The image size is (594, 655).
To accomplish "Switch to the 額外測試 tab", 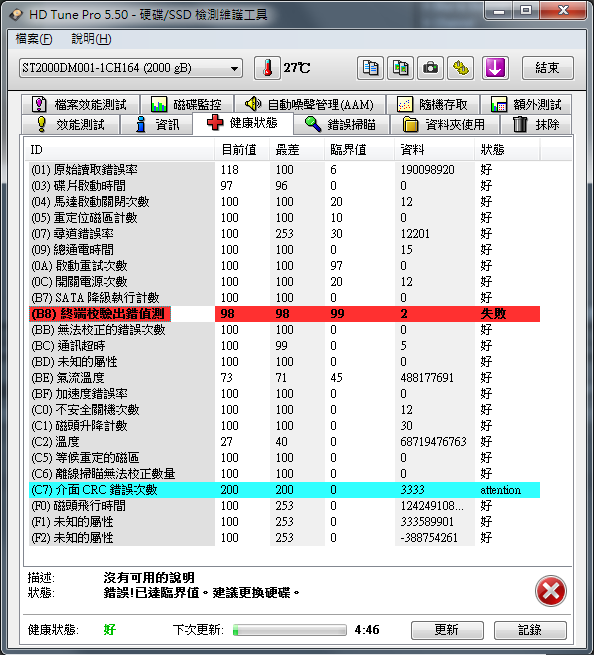I will coord(526,104).
